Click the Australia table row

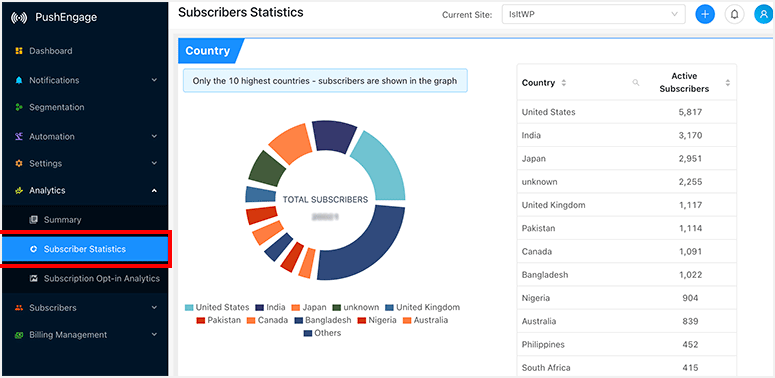[x=627, y=321]
